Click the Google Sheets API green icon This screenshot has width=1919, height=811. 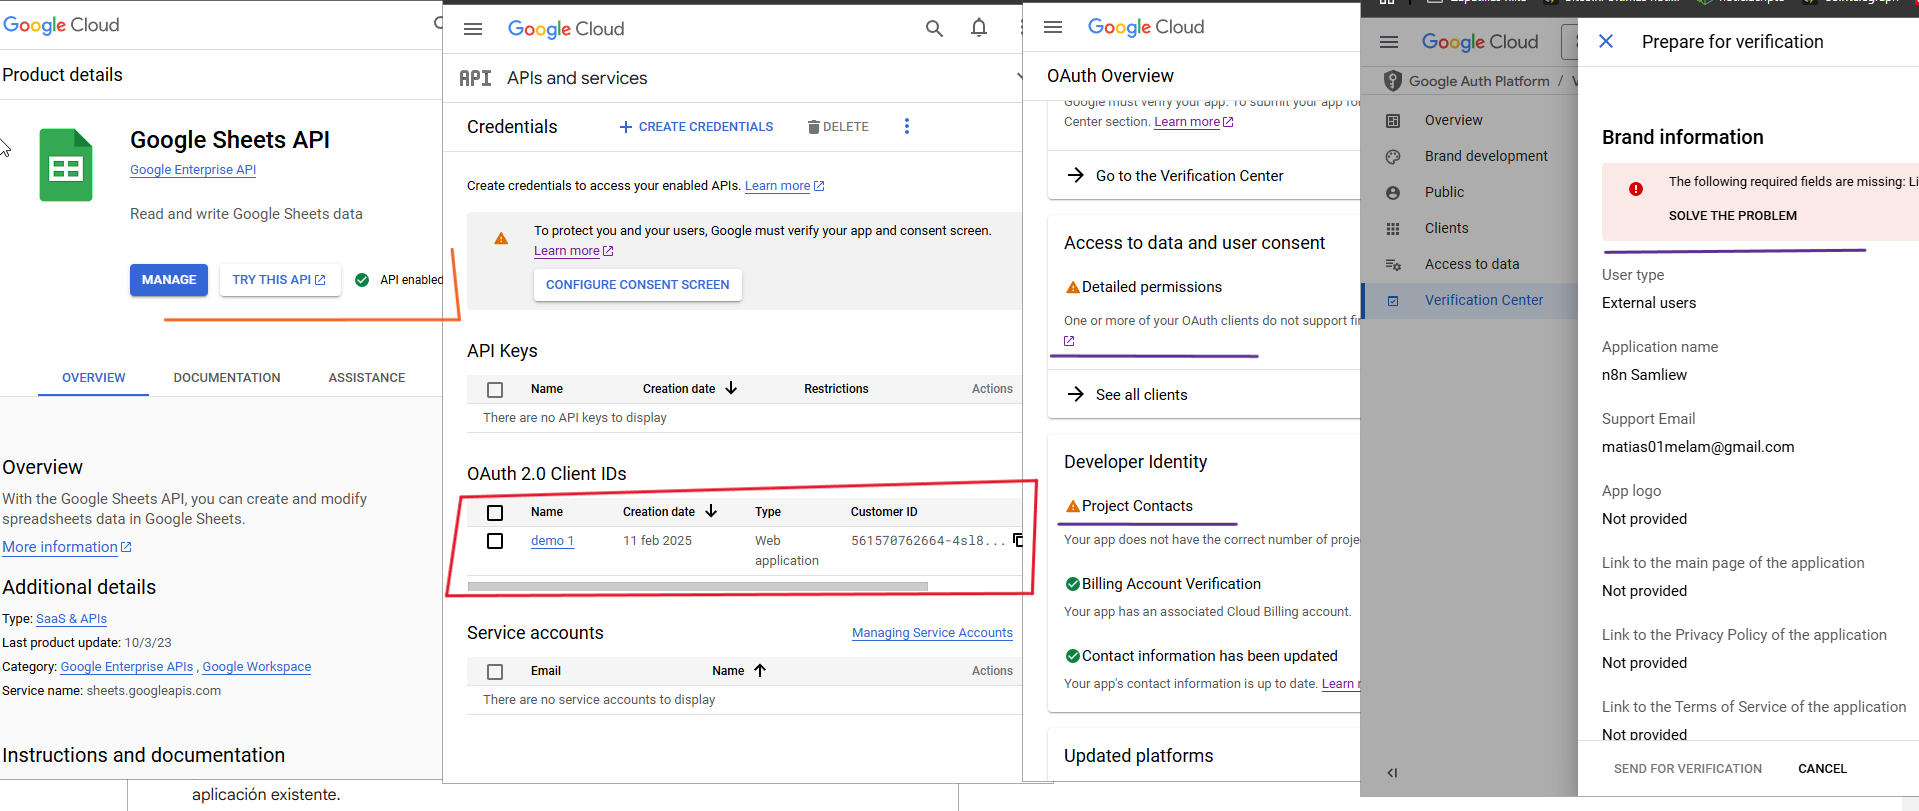pos(66,165)
